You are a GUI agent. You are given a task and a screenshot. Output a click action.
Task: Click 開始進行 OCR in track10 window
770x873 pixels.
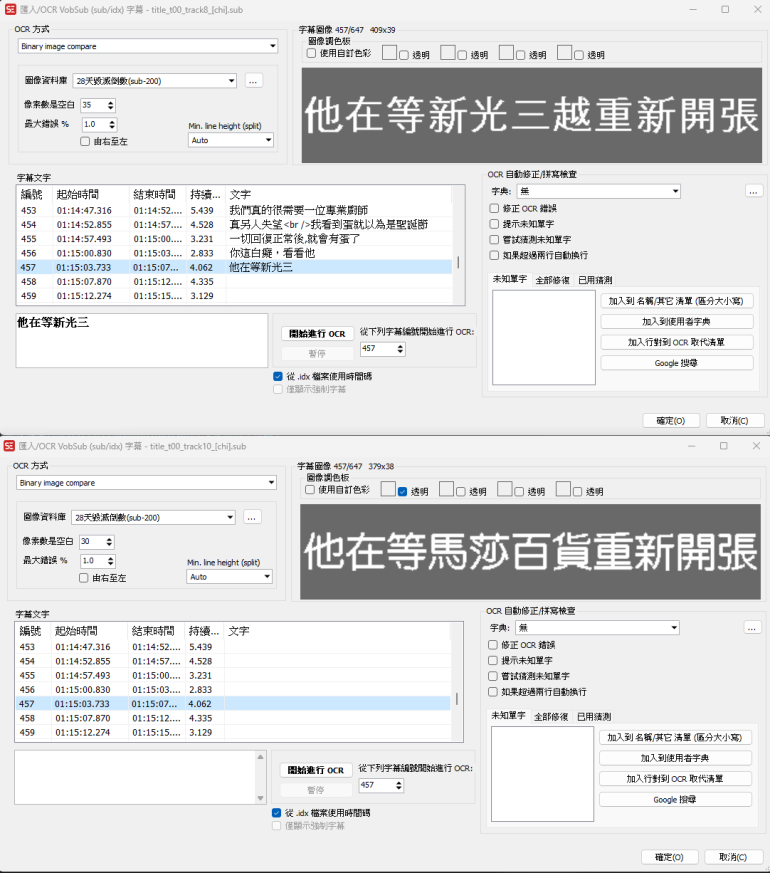point(316,770)
